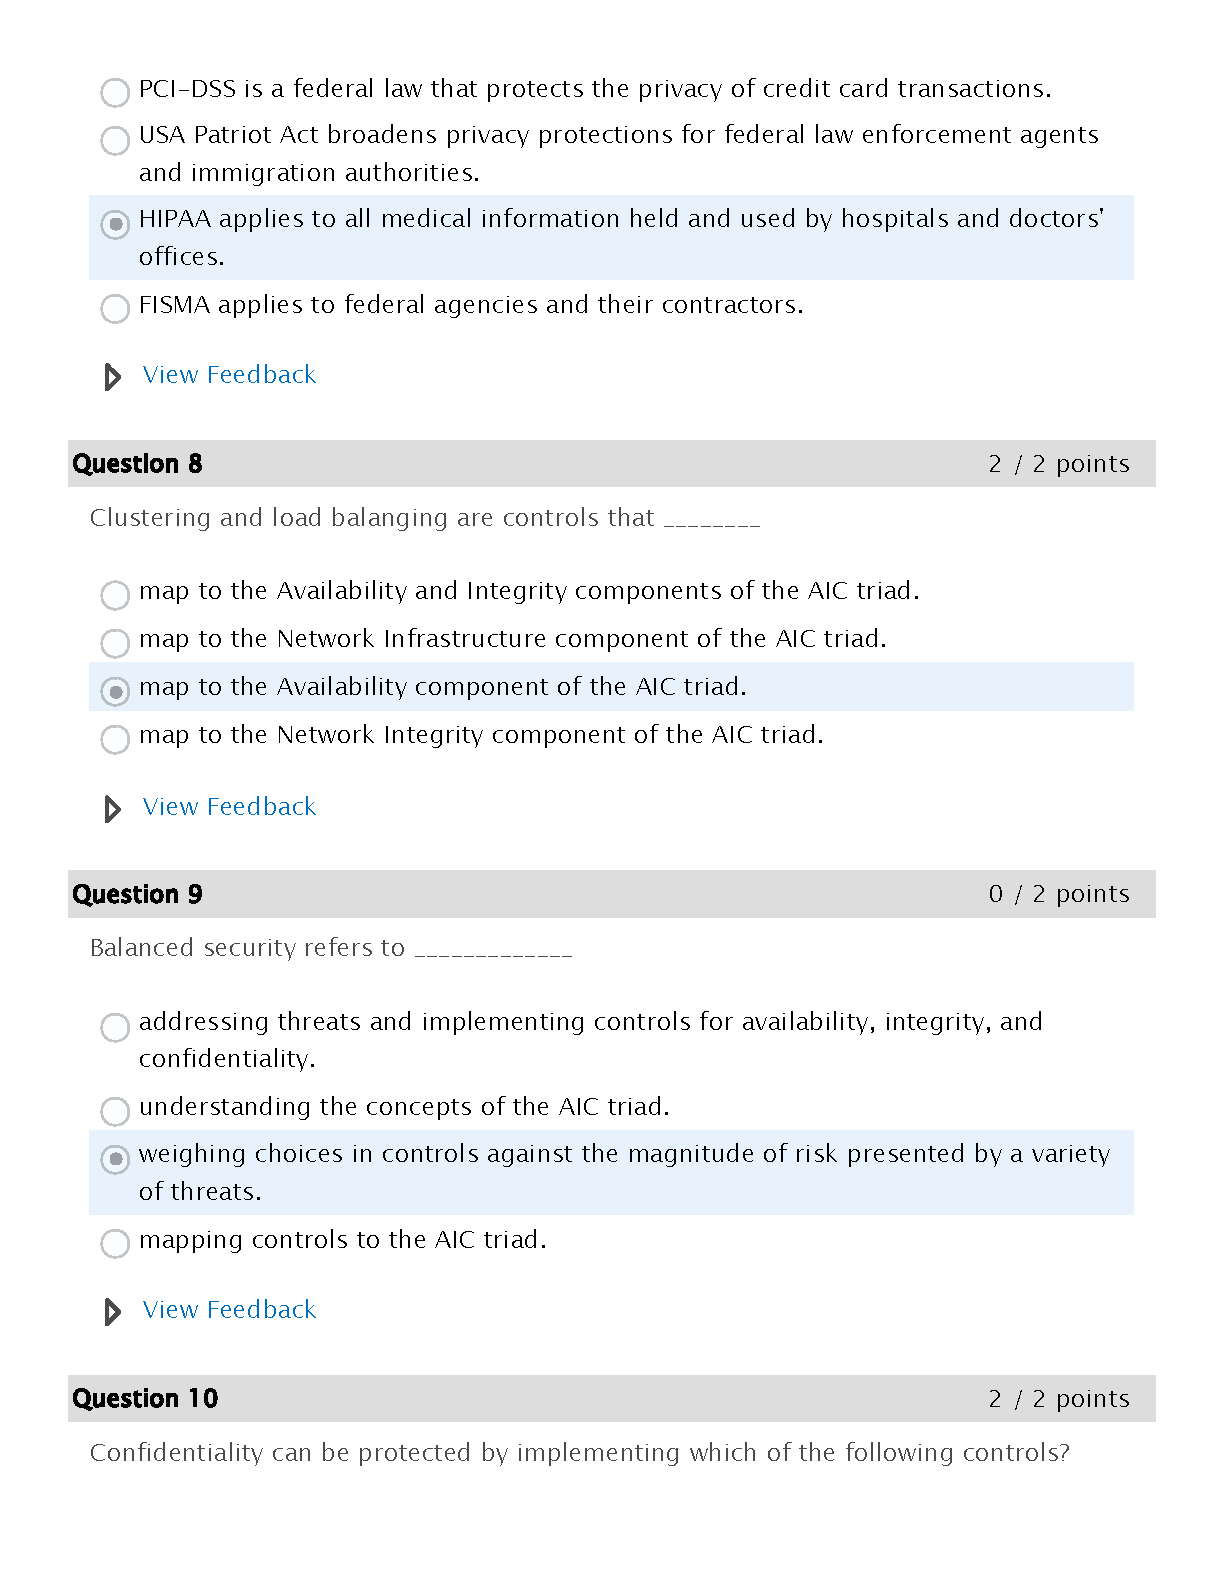Expand feedback triangle above Question 8
This screenshot has height=1584, width=1224.
coord(113,377)
